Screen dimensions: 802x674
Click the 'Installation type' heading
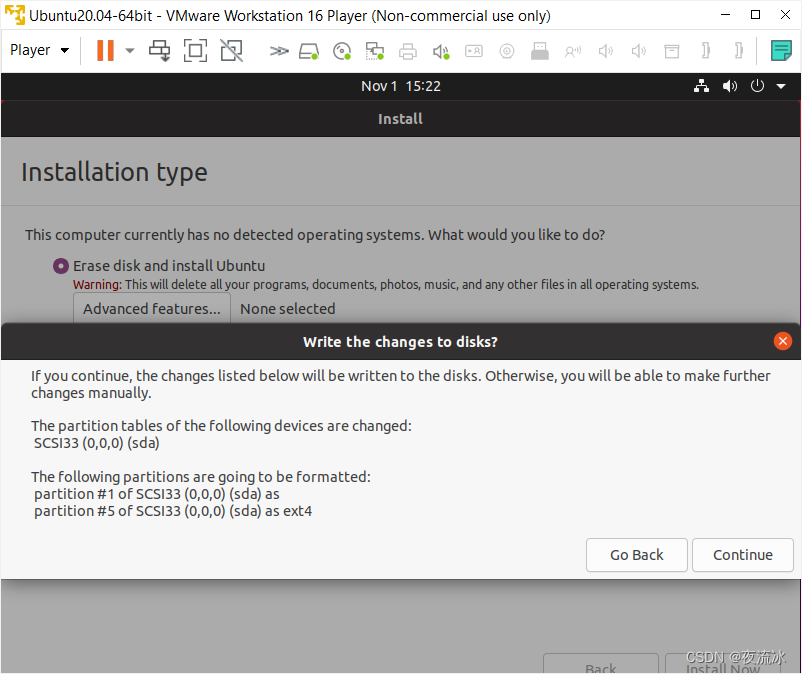pyautogui.click(x=115, y=172)
